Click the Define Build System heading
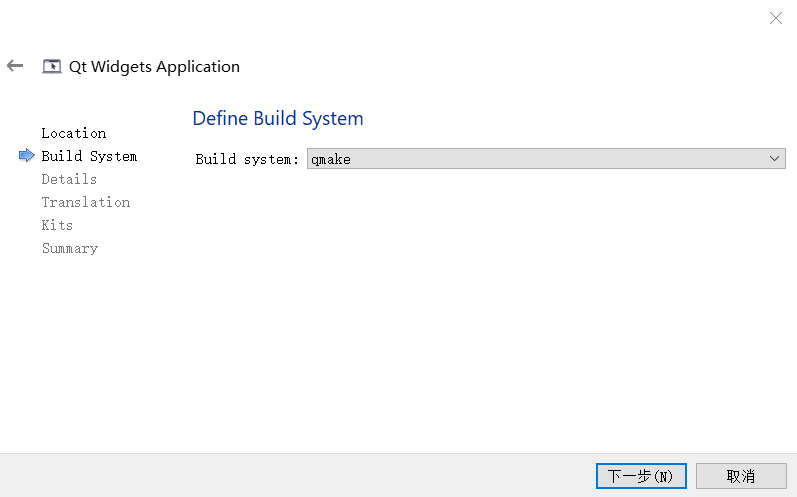The height and width of the screenshot is (497, 797). click(x=277, y=118)
